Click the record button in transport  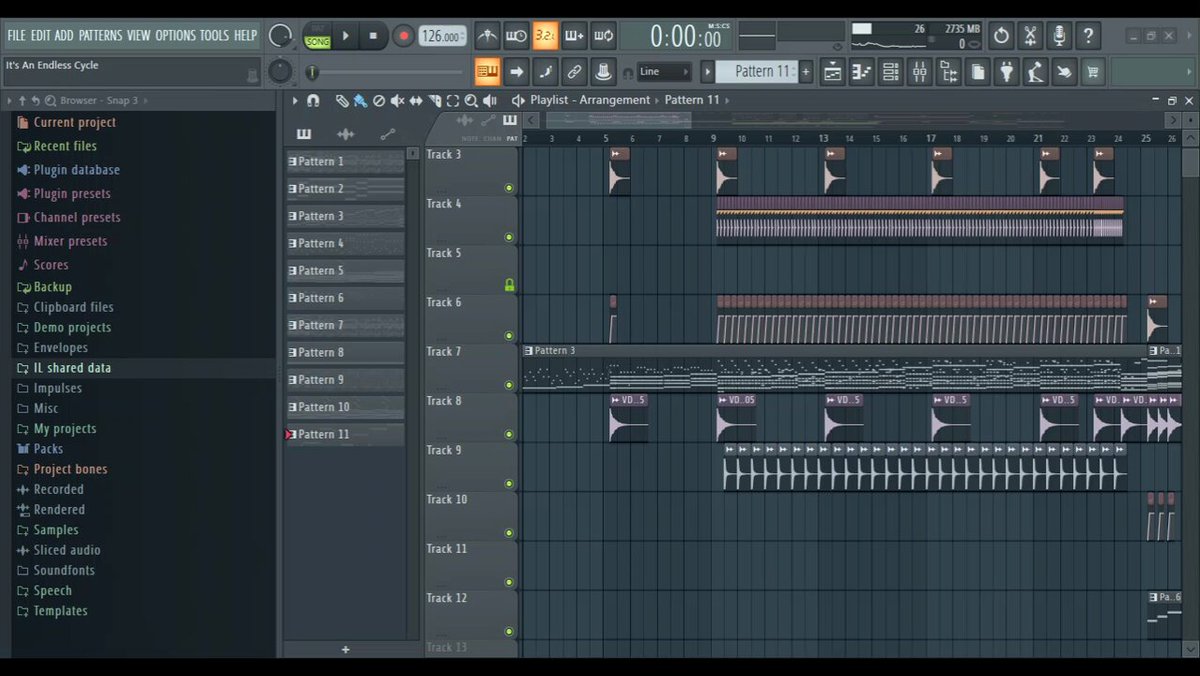(x=404, y=36)
